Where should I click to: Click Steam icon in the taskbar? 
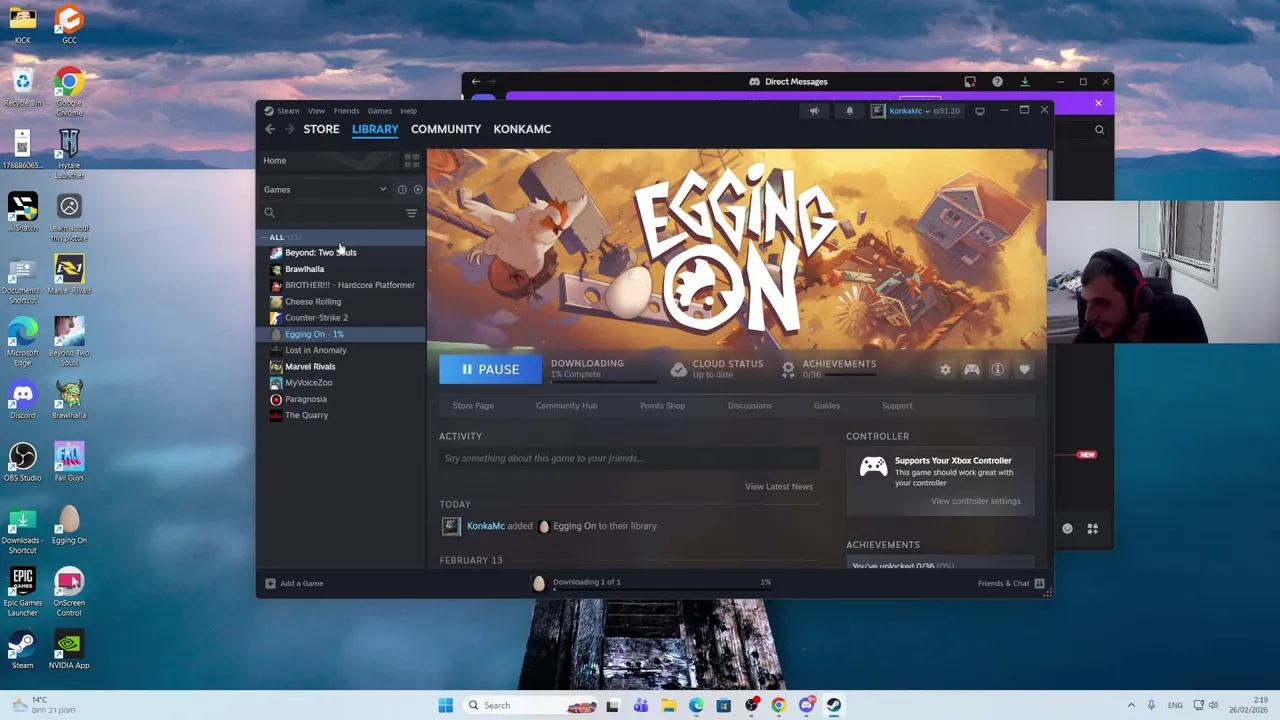click(x=833, y=705)
